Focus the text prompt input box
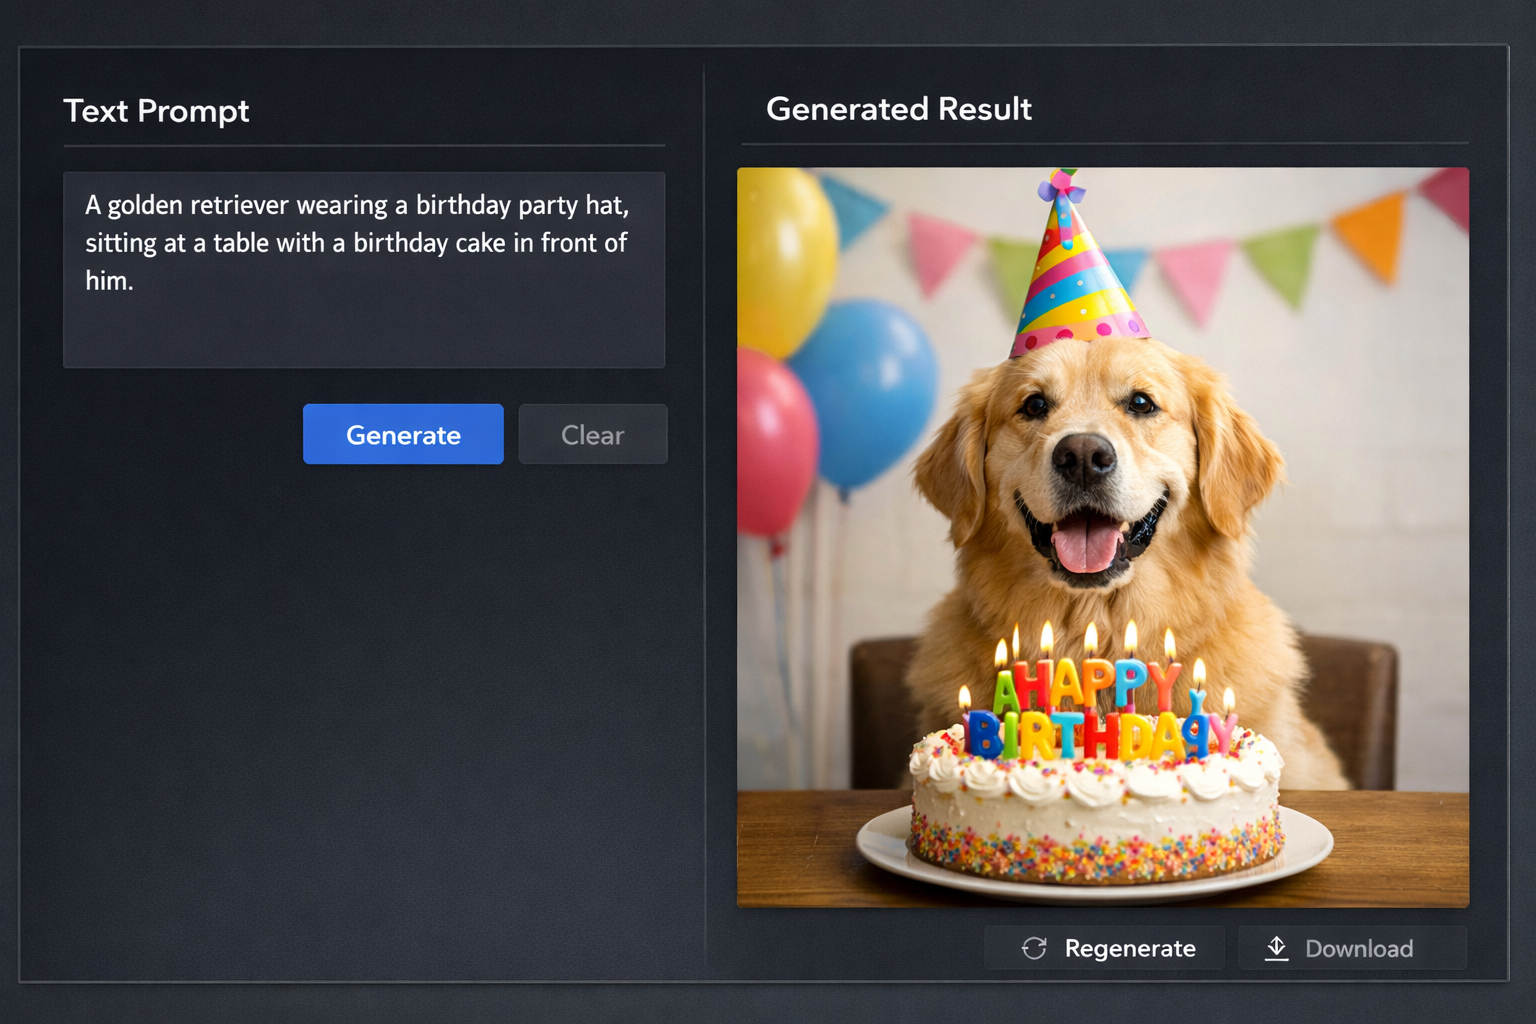This screenshot has height=1024, width=1536. [364, 269]
